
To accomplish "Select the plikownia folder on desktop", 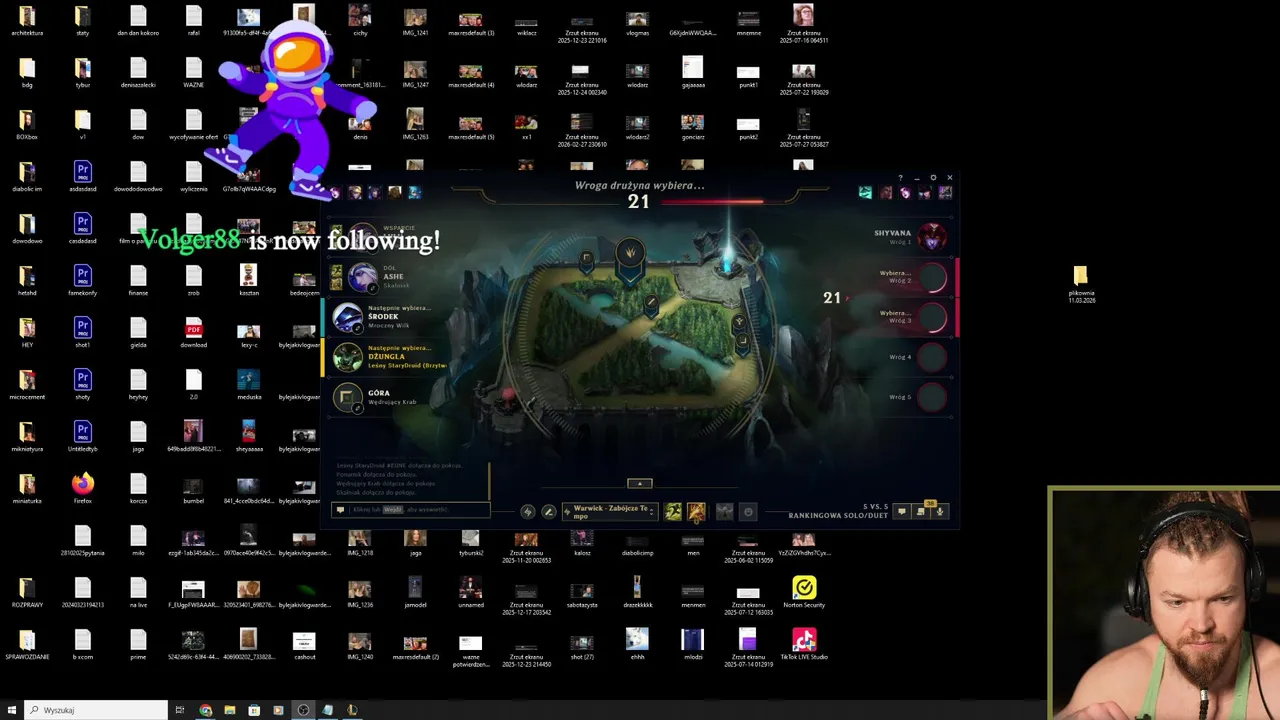I will point(1081,284).
